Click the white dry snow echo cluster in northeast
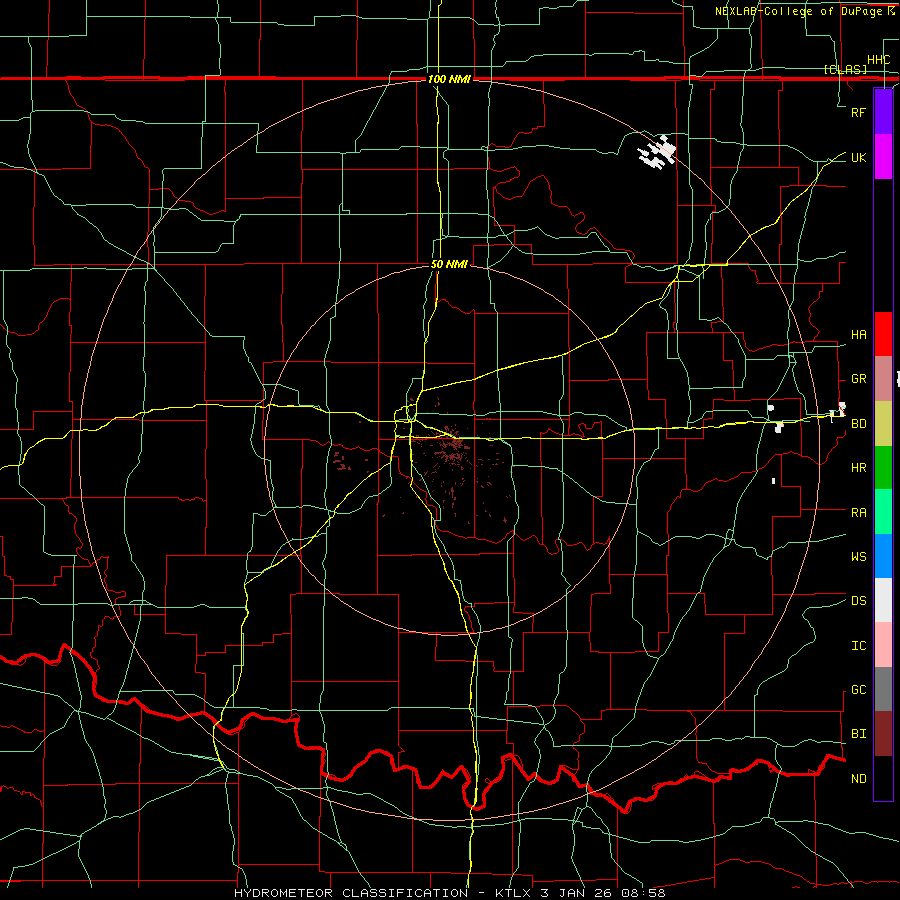 point(657,152)
